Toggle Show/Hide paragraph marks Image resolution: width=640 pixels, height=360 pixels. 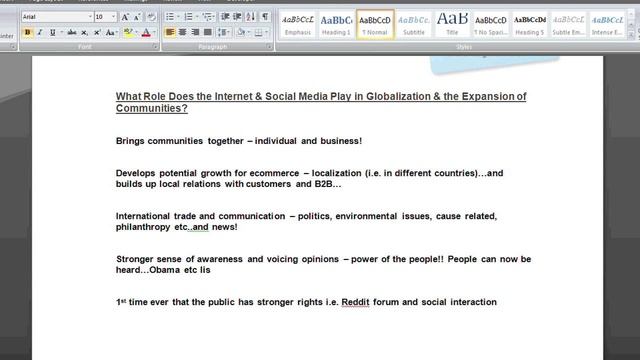pyautogui.click(x=265, y=17)
